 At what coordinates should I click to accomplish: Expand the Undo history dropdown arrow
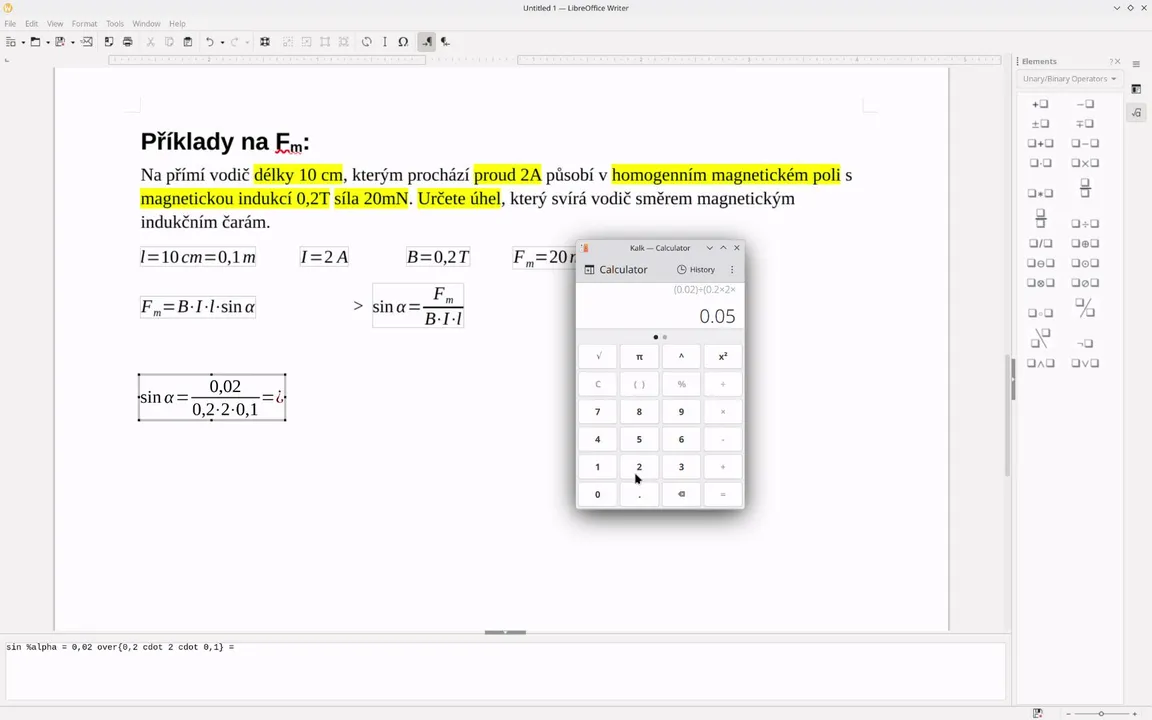click(x=222, y=43)
